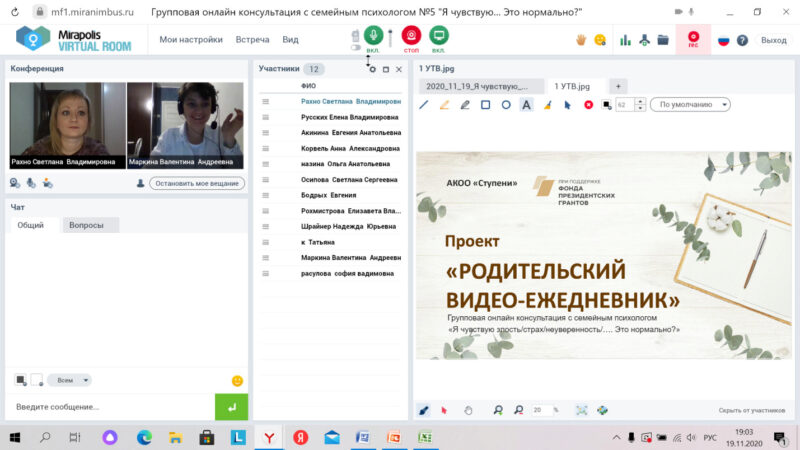Image resolution: width=800 pixels, height=450 pixels.
Task: Choose the white chat background color swatch
Action: click(37, 380)
